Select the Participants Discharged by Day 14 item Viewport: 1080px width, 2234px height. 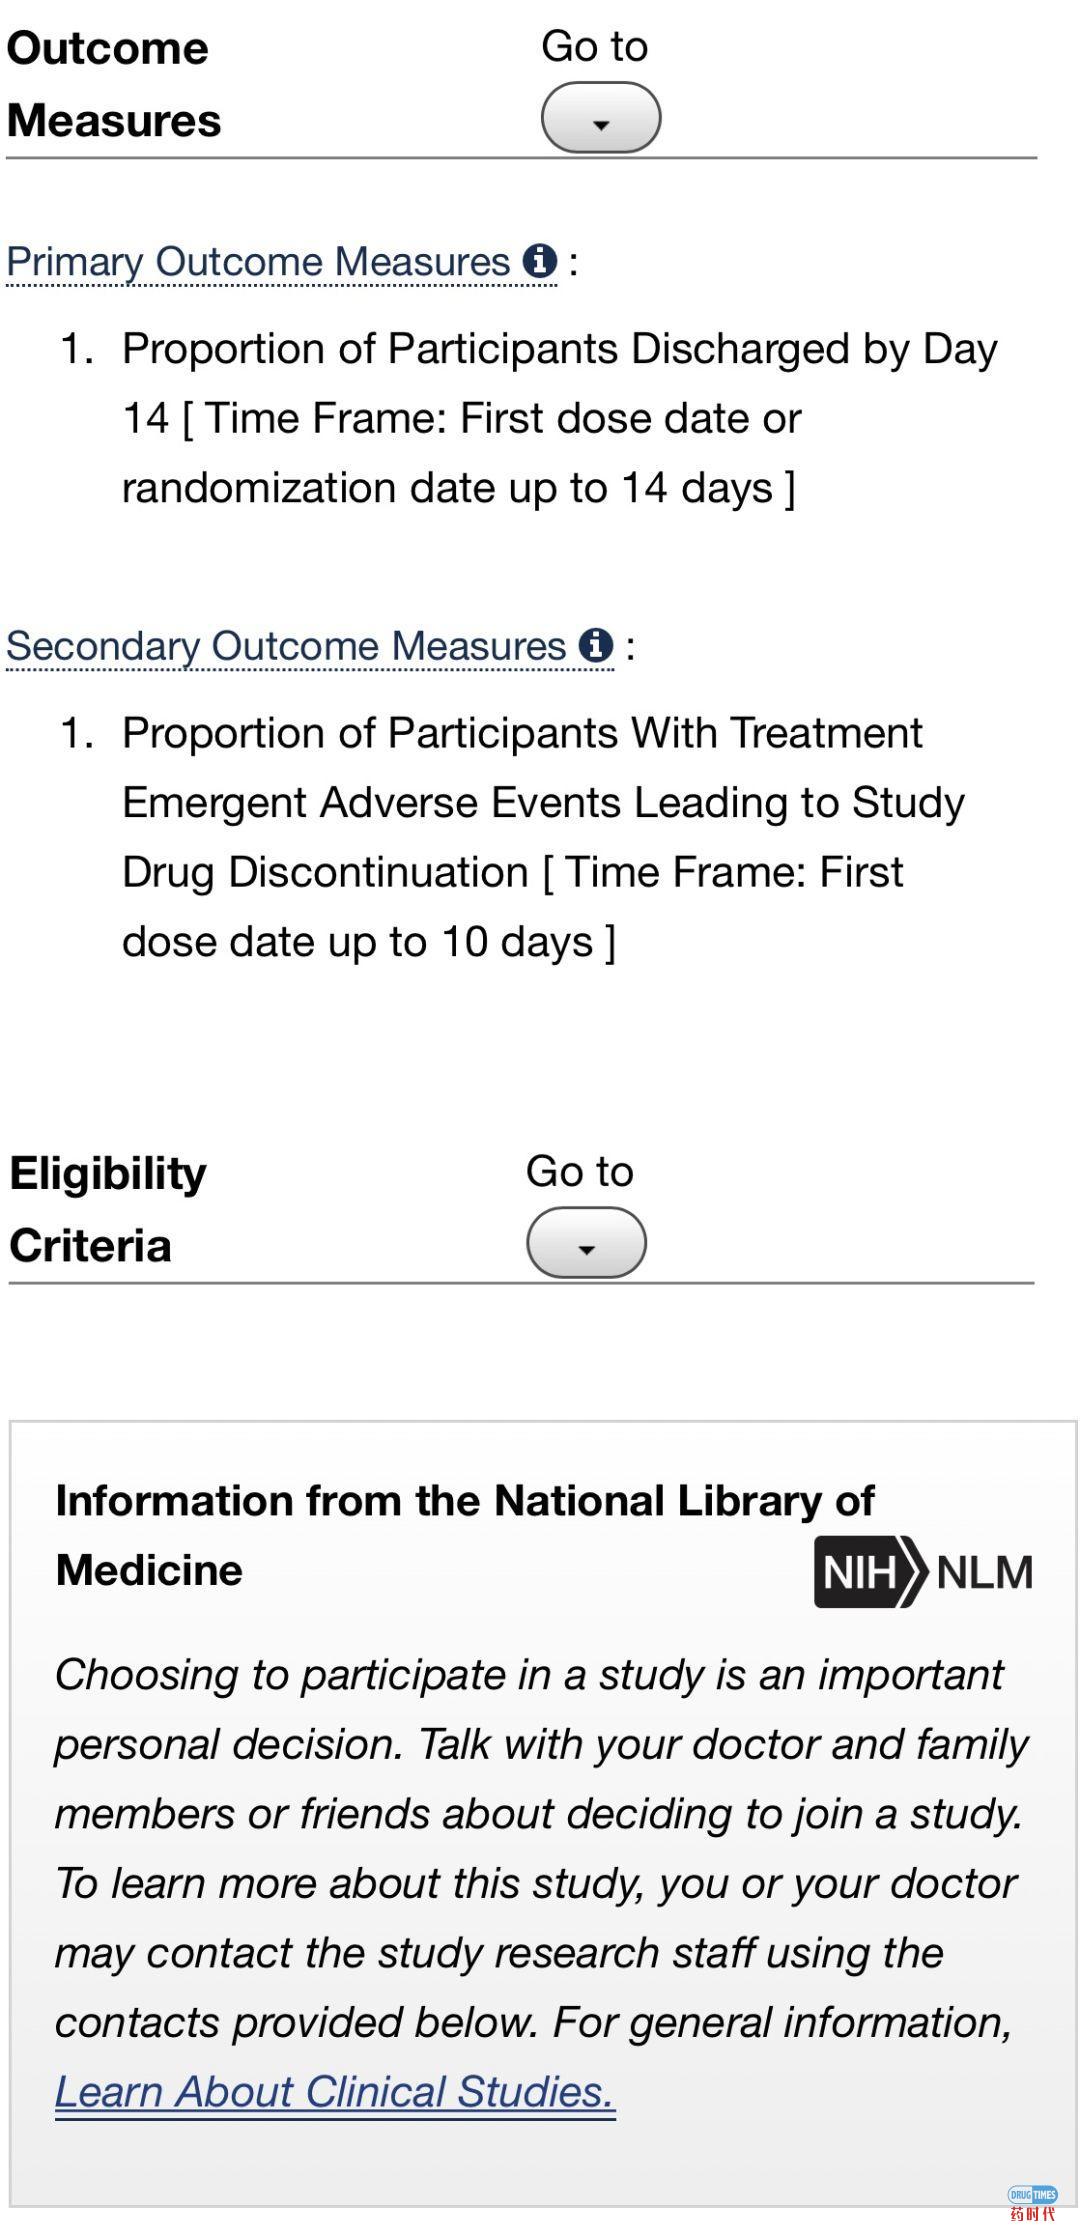pyautogui.click(x=559, y=350)
